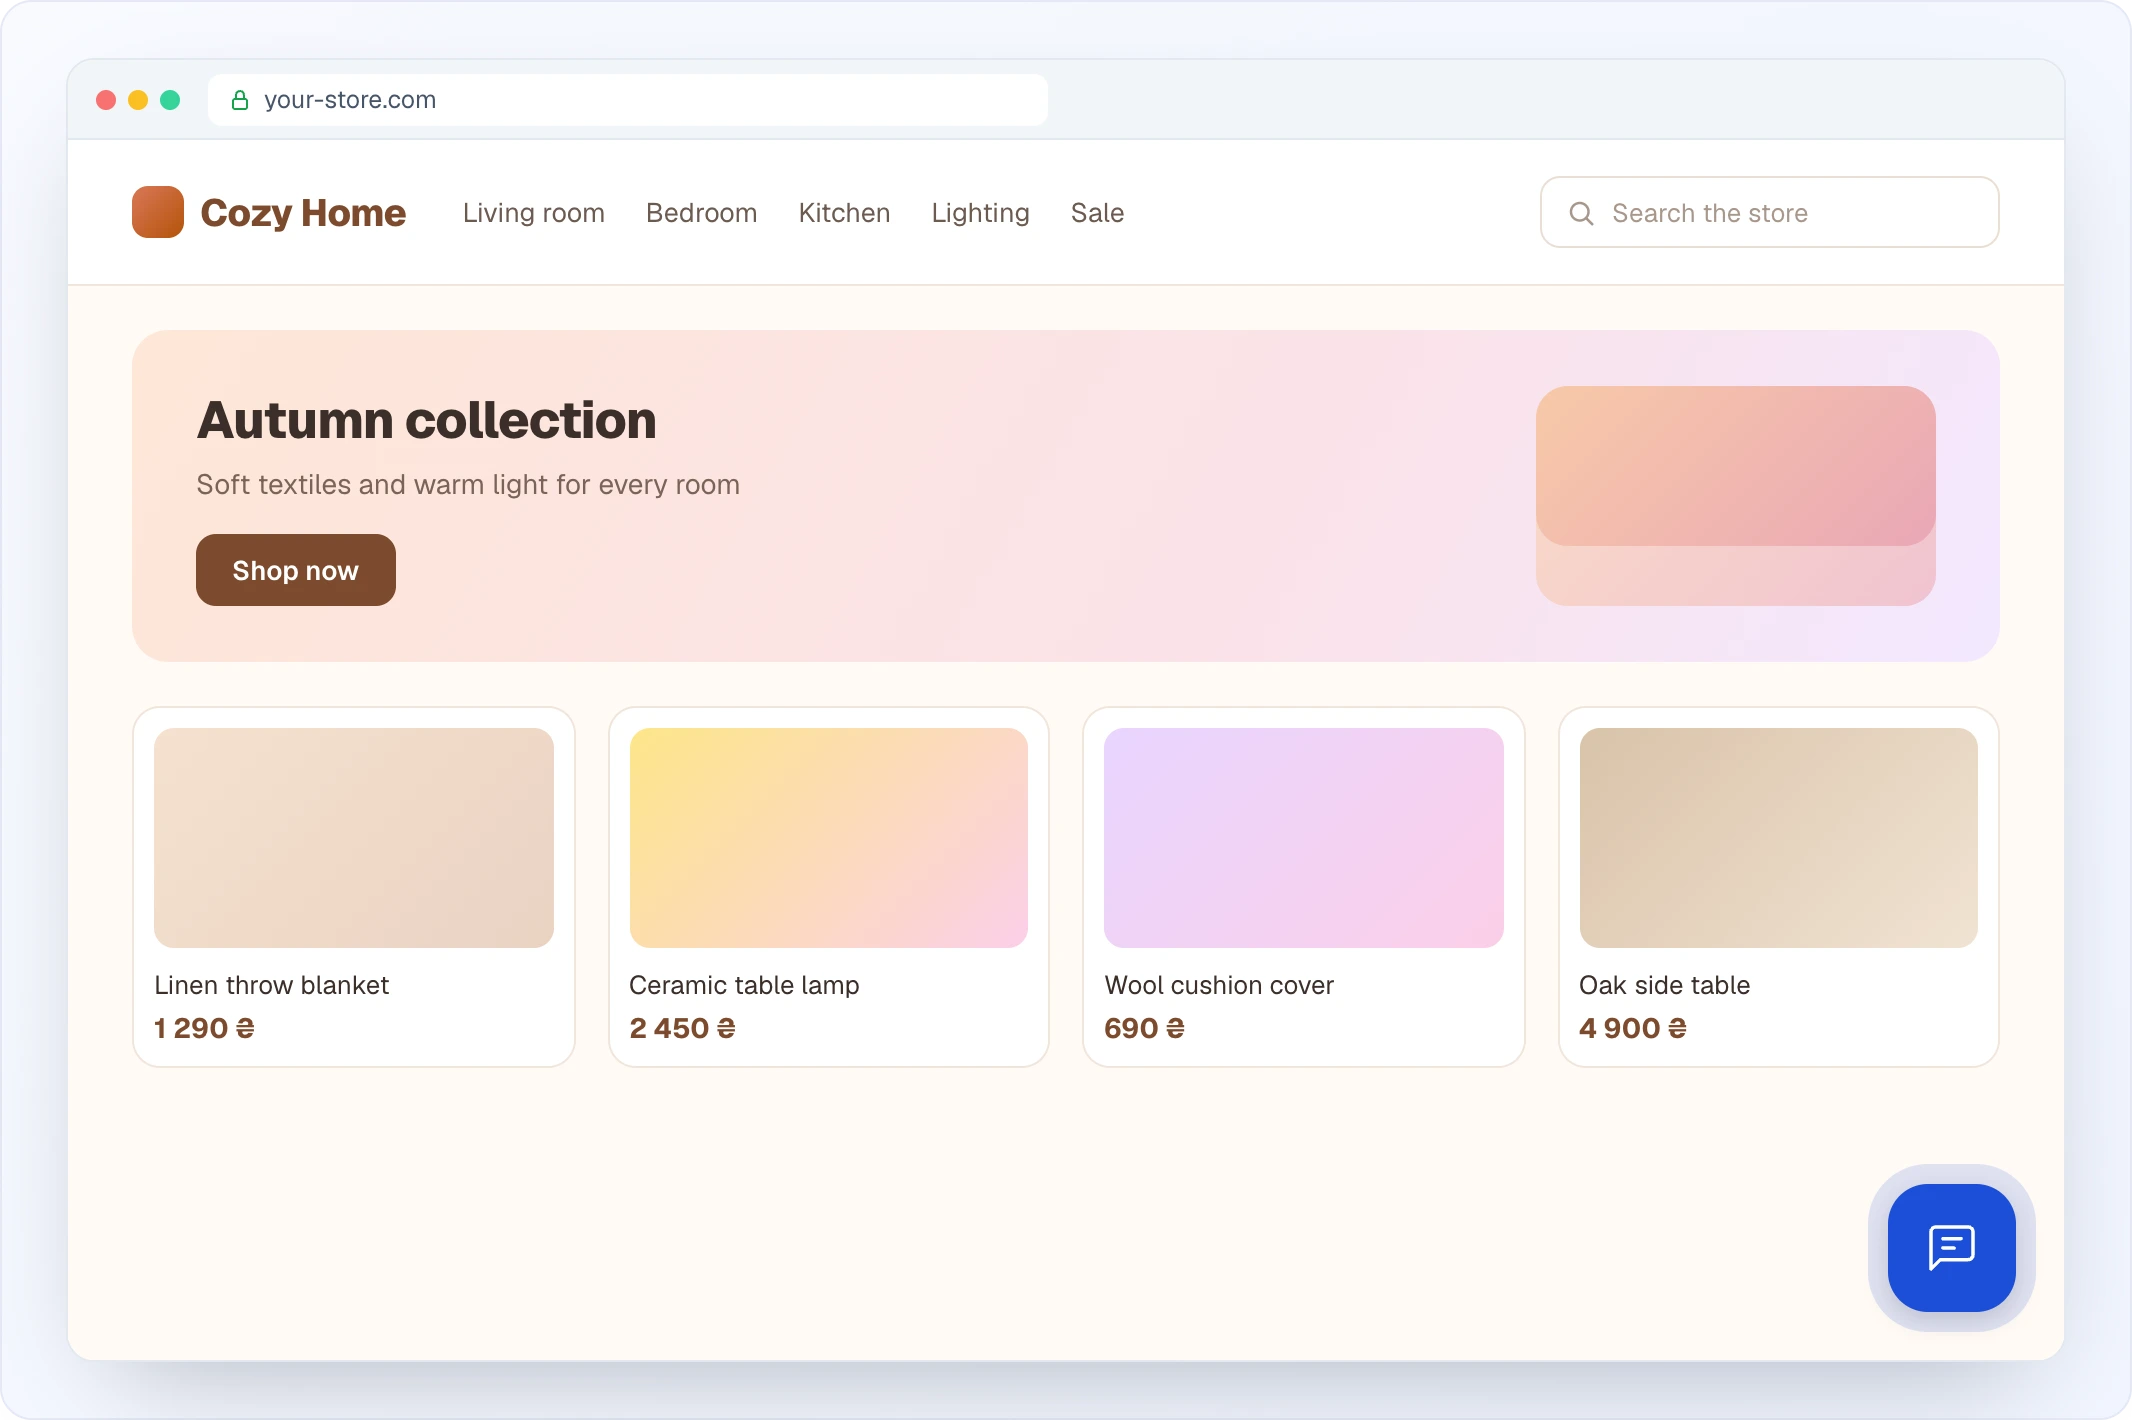Open the blue chat widget button

tap(1951, 1247)
